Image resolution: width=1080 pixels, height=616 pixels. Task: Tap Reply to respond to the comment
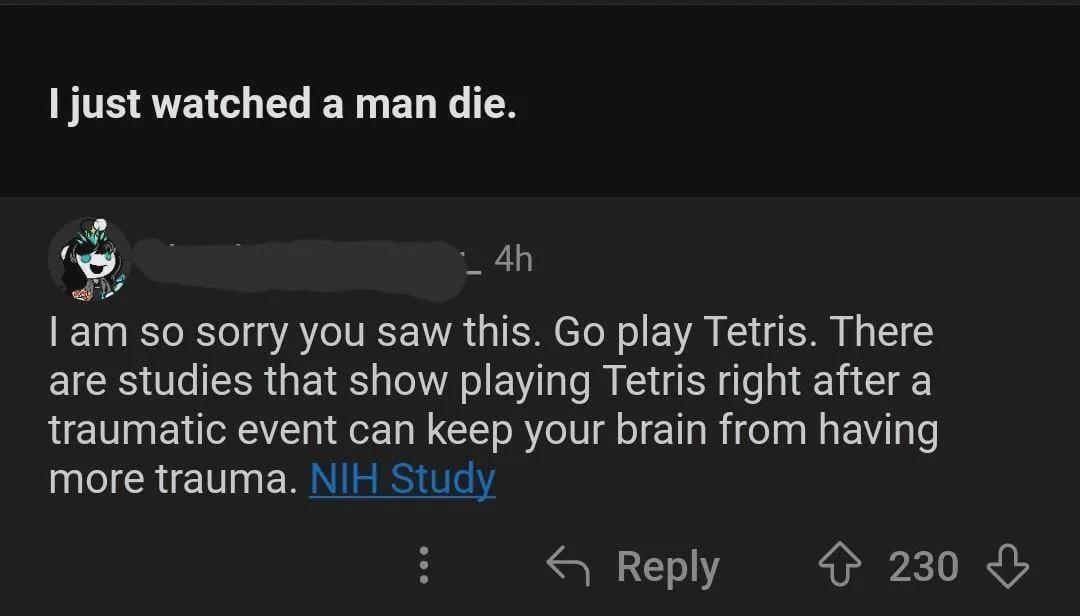pos(666,565)
